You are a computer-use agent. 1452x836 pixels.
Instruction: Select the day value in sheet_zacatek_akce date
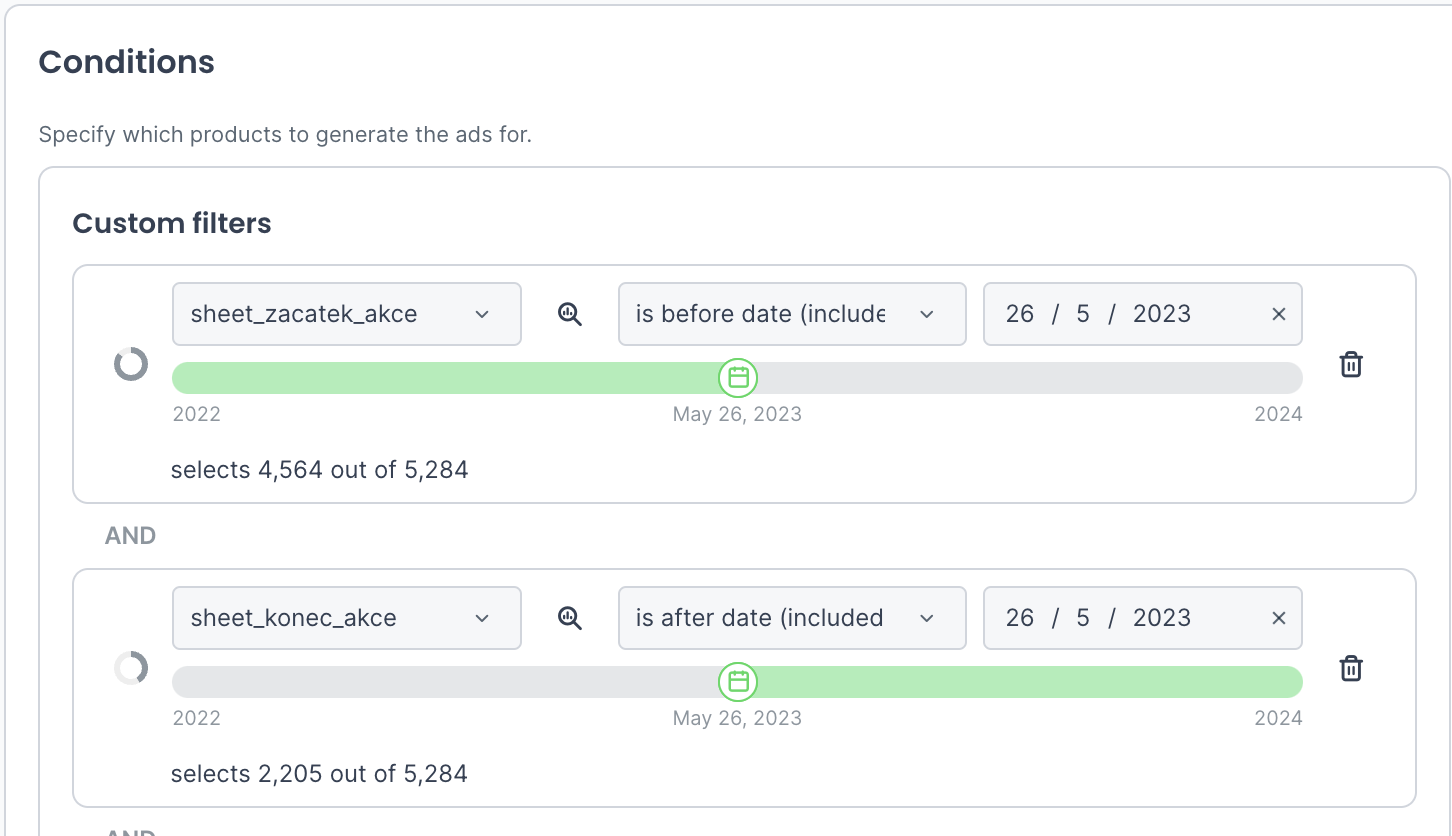click(1019, 314)
